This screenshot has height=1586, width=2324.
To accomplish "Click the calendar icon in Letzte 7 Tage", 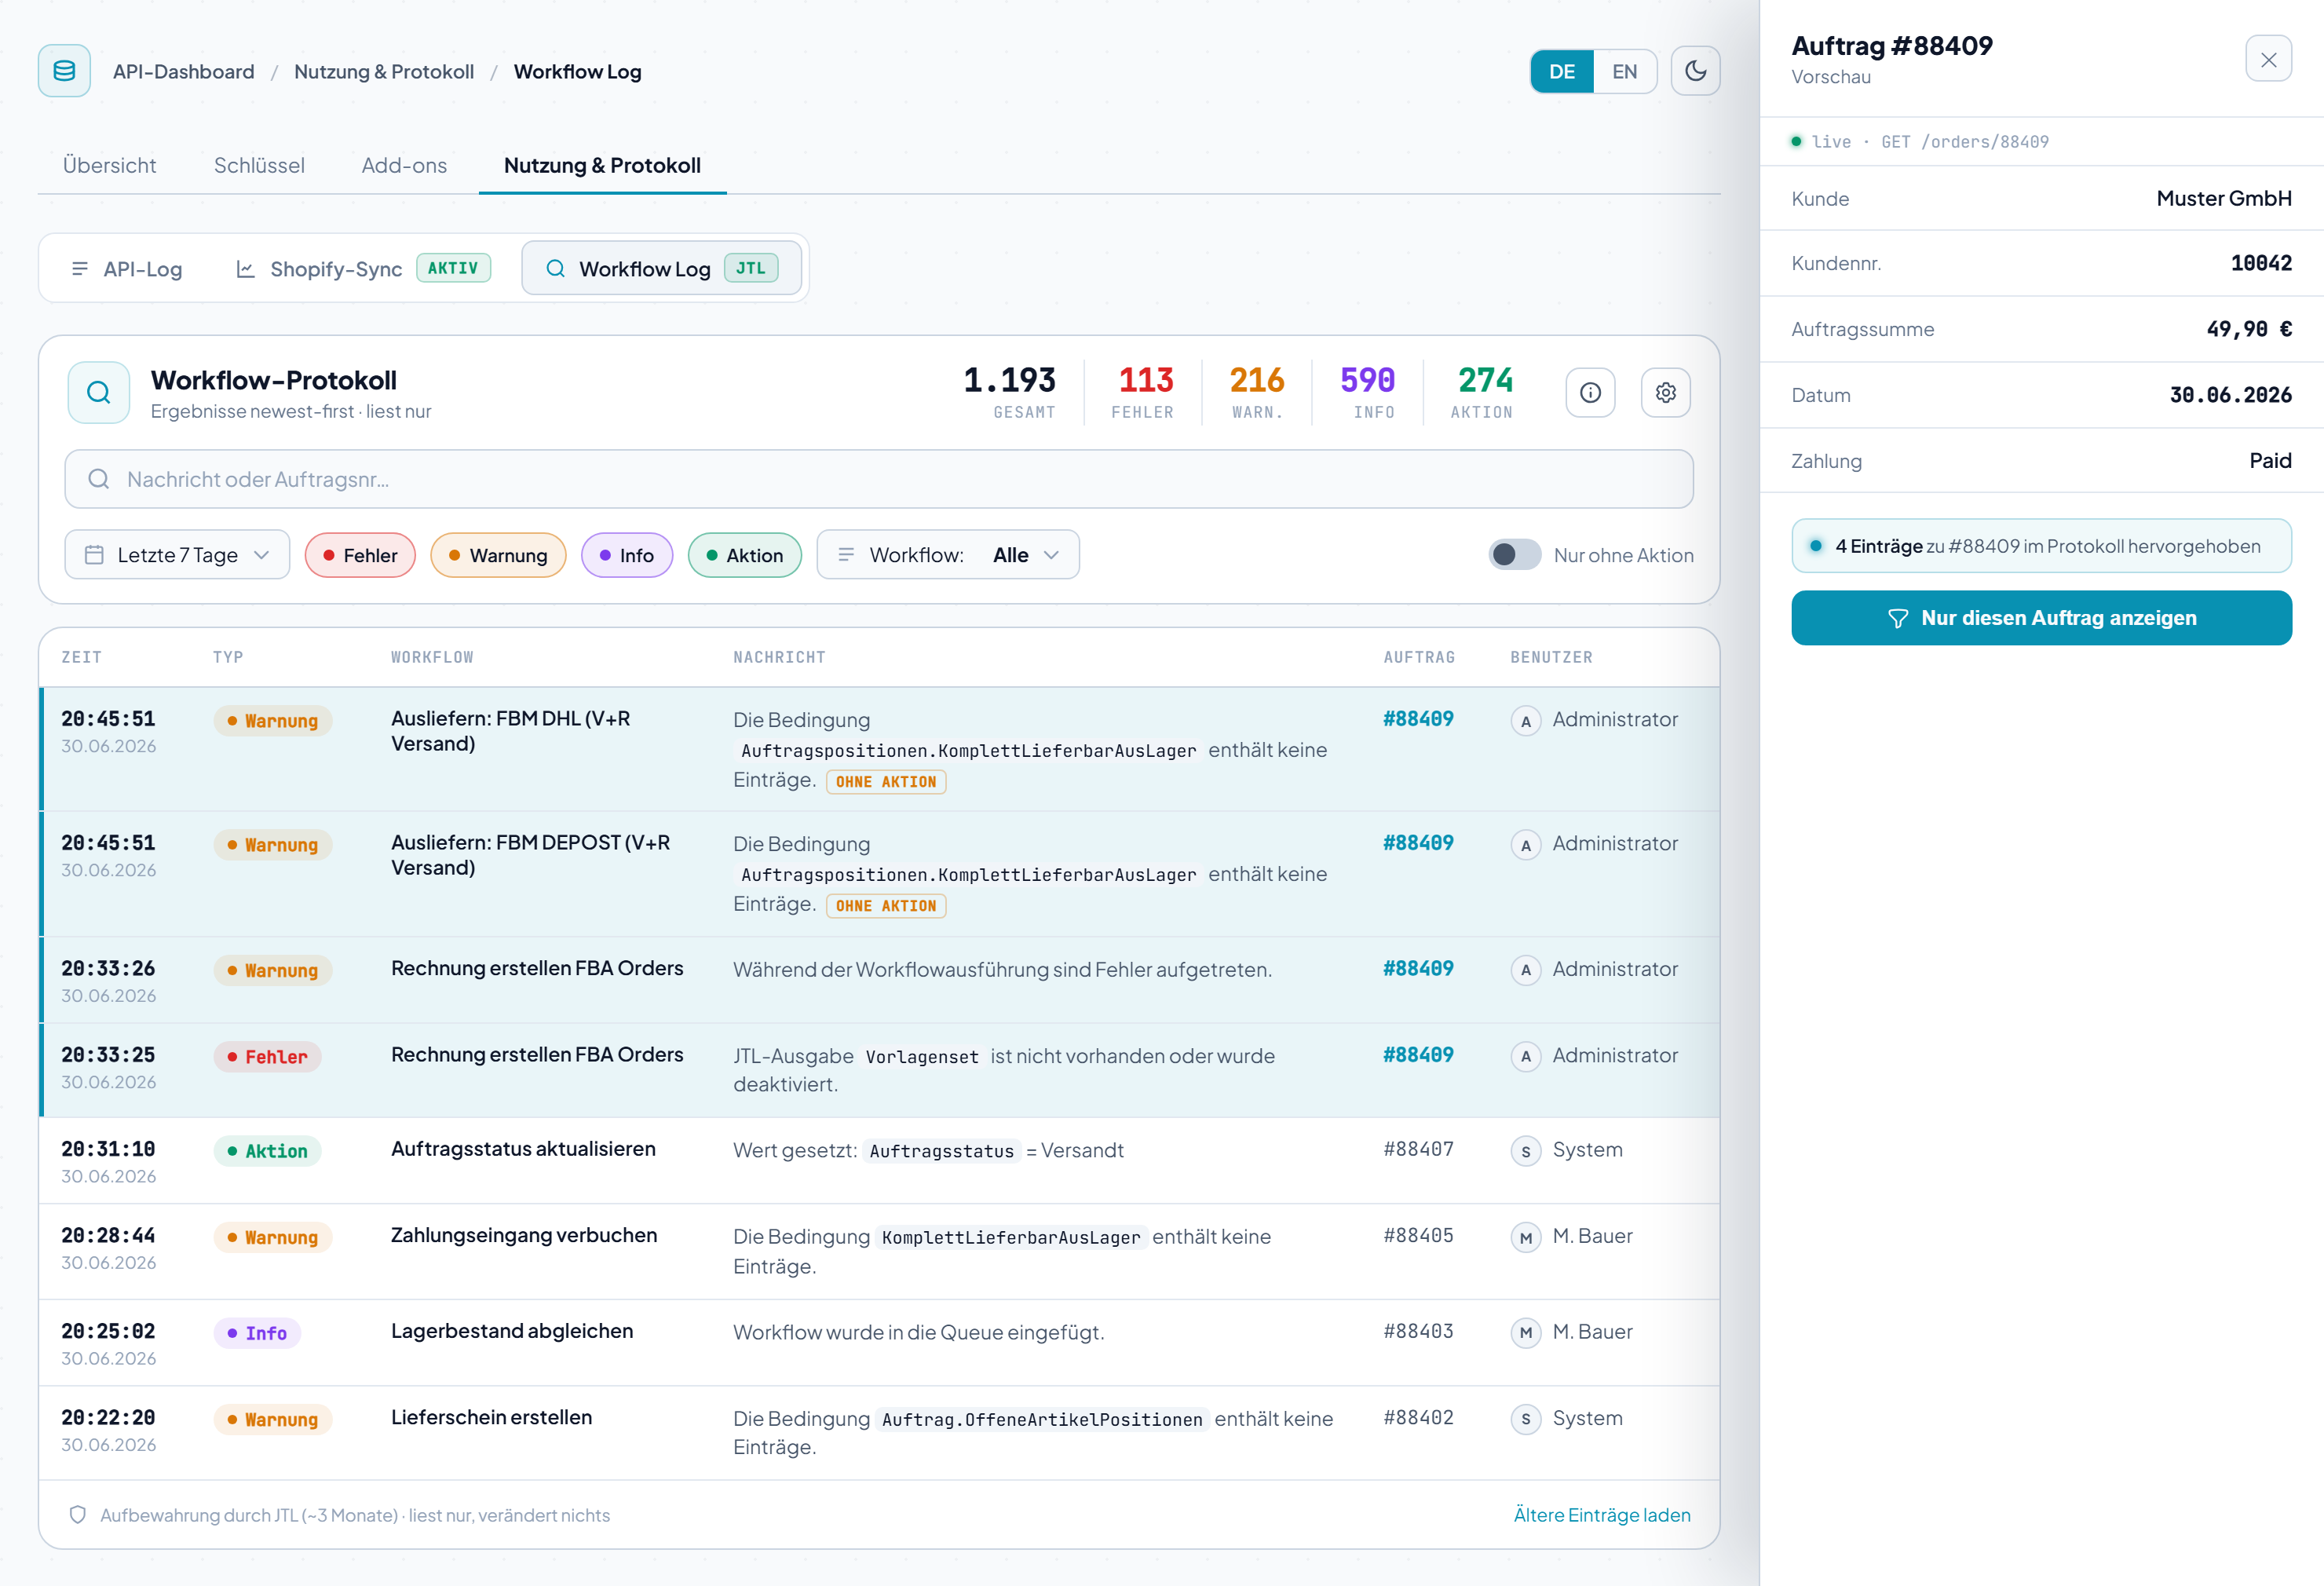I will (x=94, y=555).
